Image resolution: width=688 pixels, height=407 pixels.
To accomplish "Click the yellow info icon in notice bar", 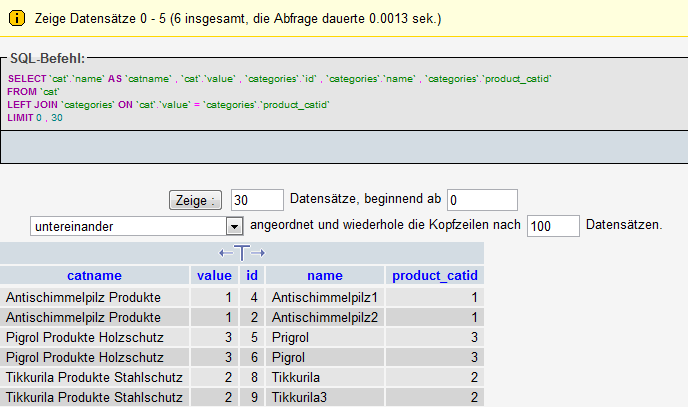I will [17, 18].
